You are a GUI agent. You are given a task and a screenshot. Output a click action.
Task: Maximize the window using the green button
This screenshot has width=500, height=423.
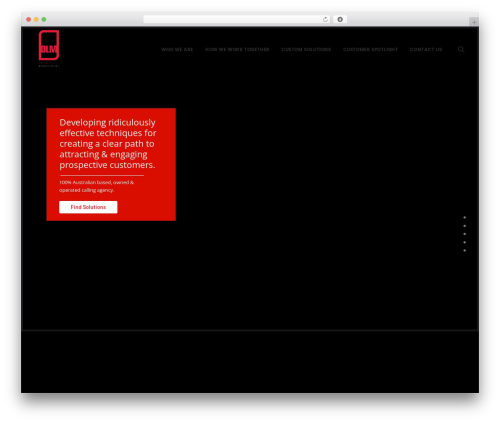click(x=44, y=19)
